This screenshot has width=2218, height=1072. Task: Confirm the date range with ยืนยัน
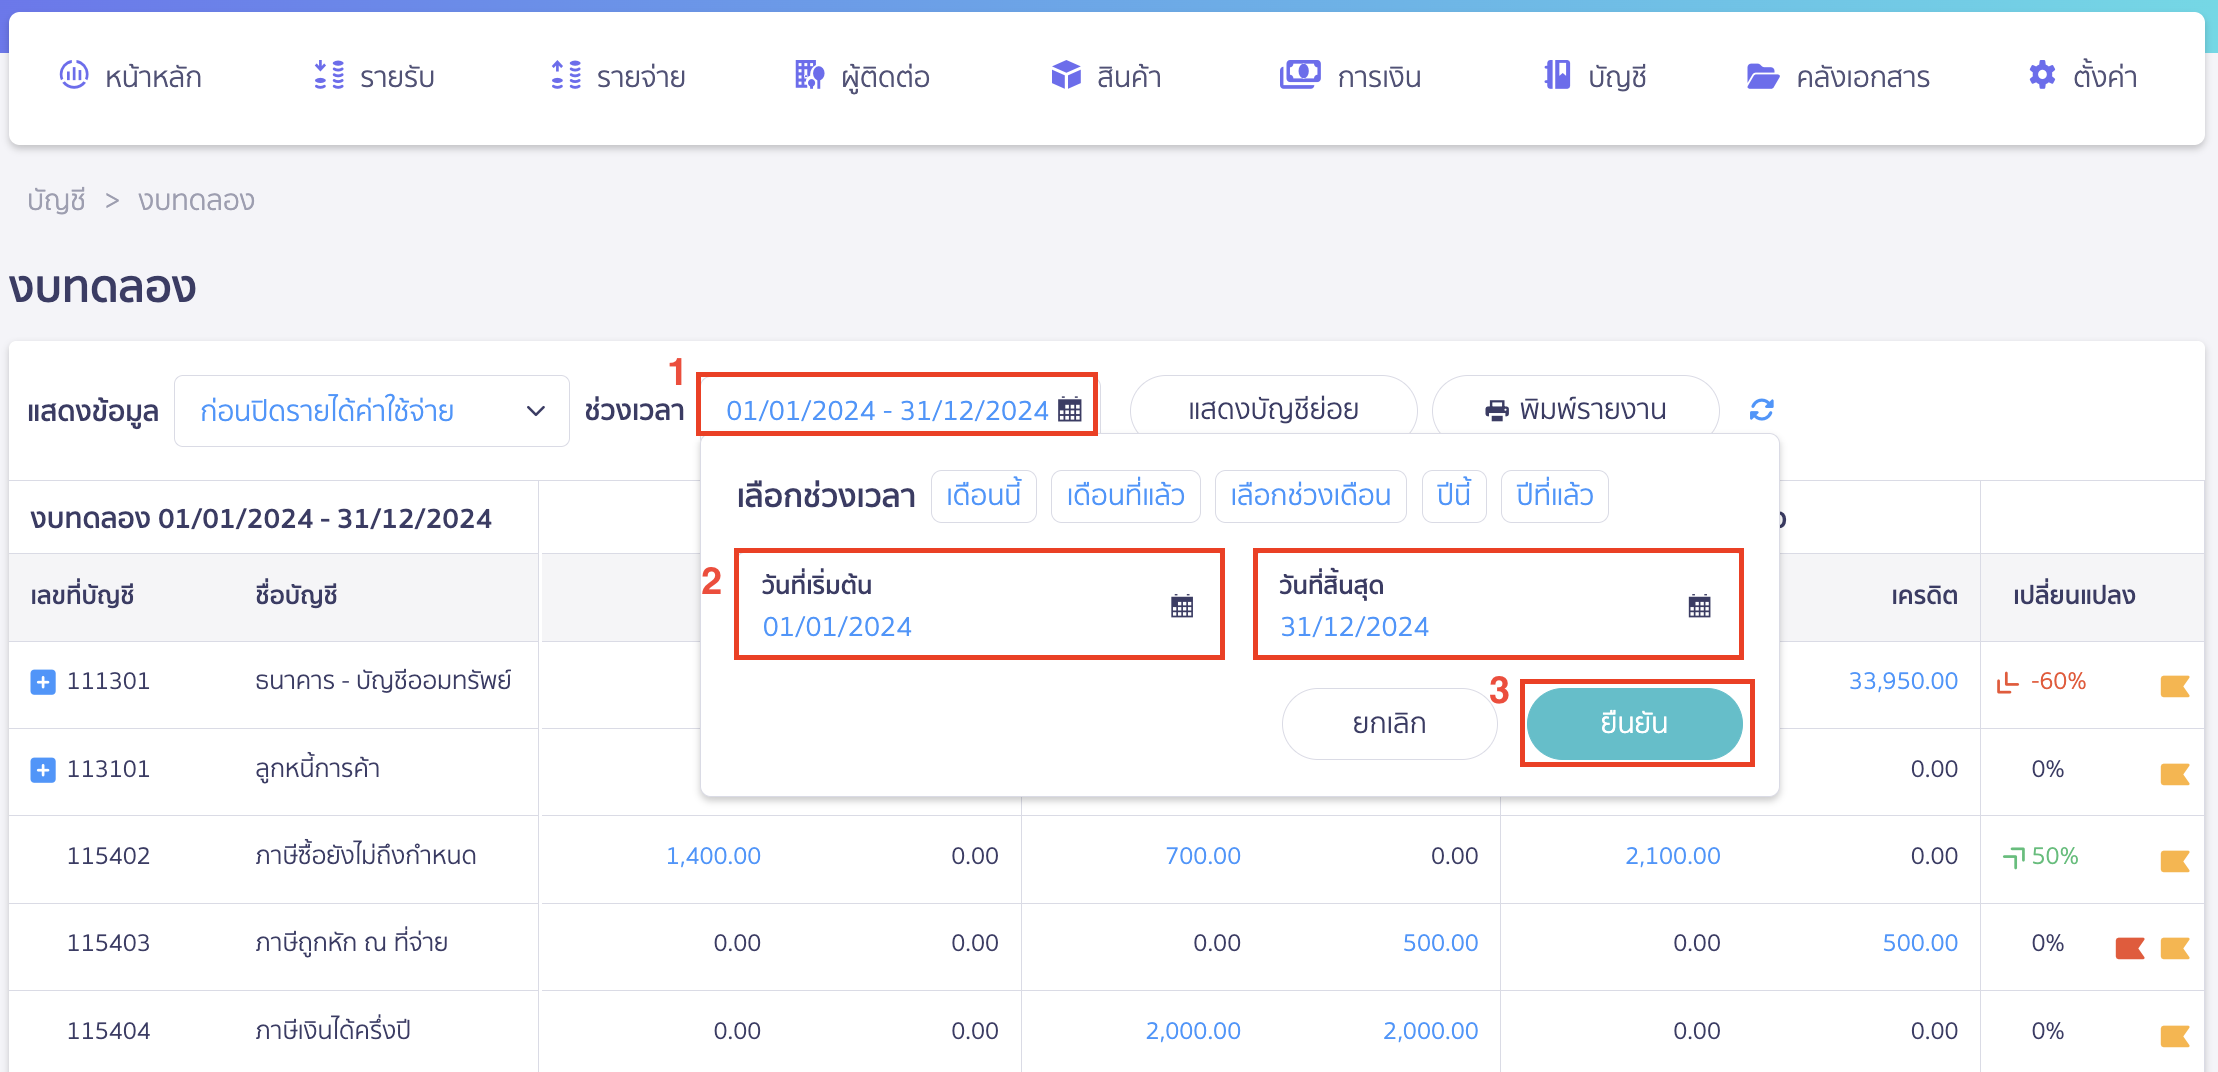point(1636,723)
